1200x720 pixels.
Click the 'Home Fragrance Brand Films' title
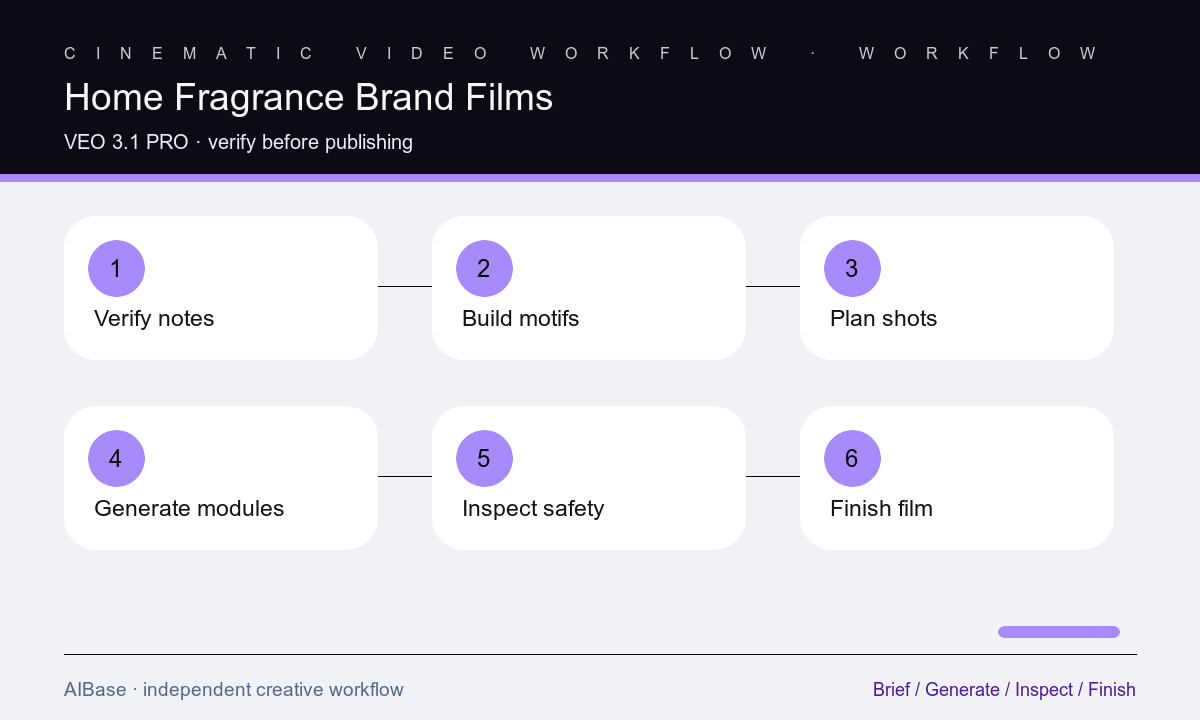[x=308, y=98]
